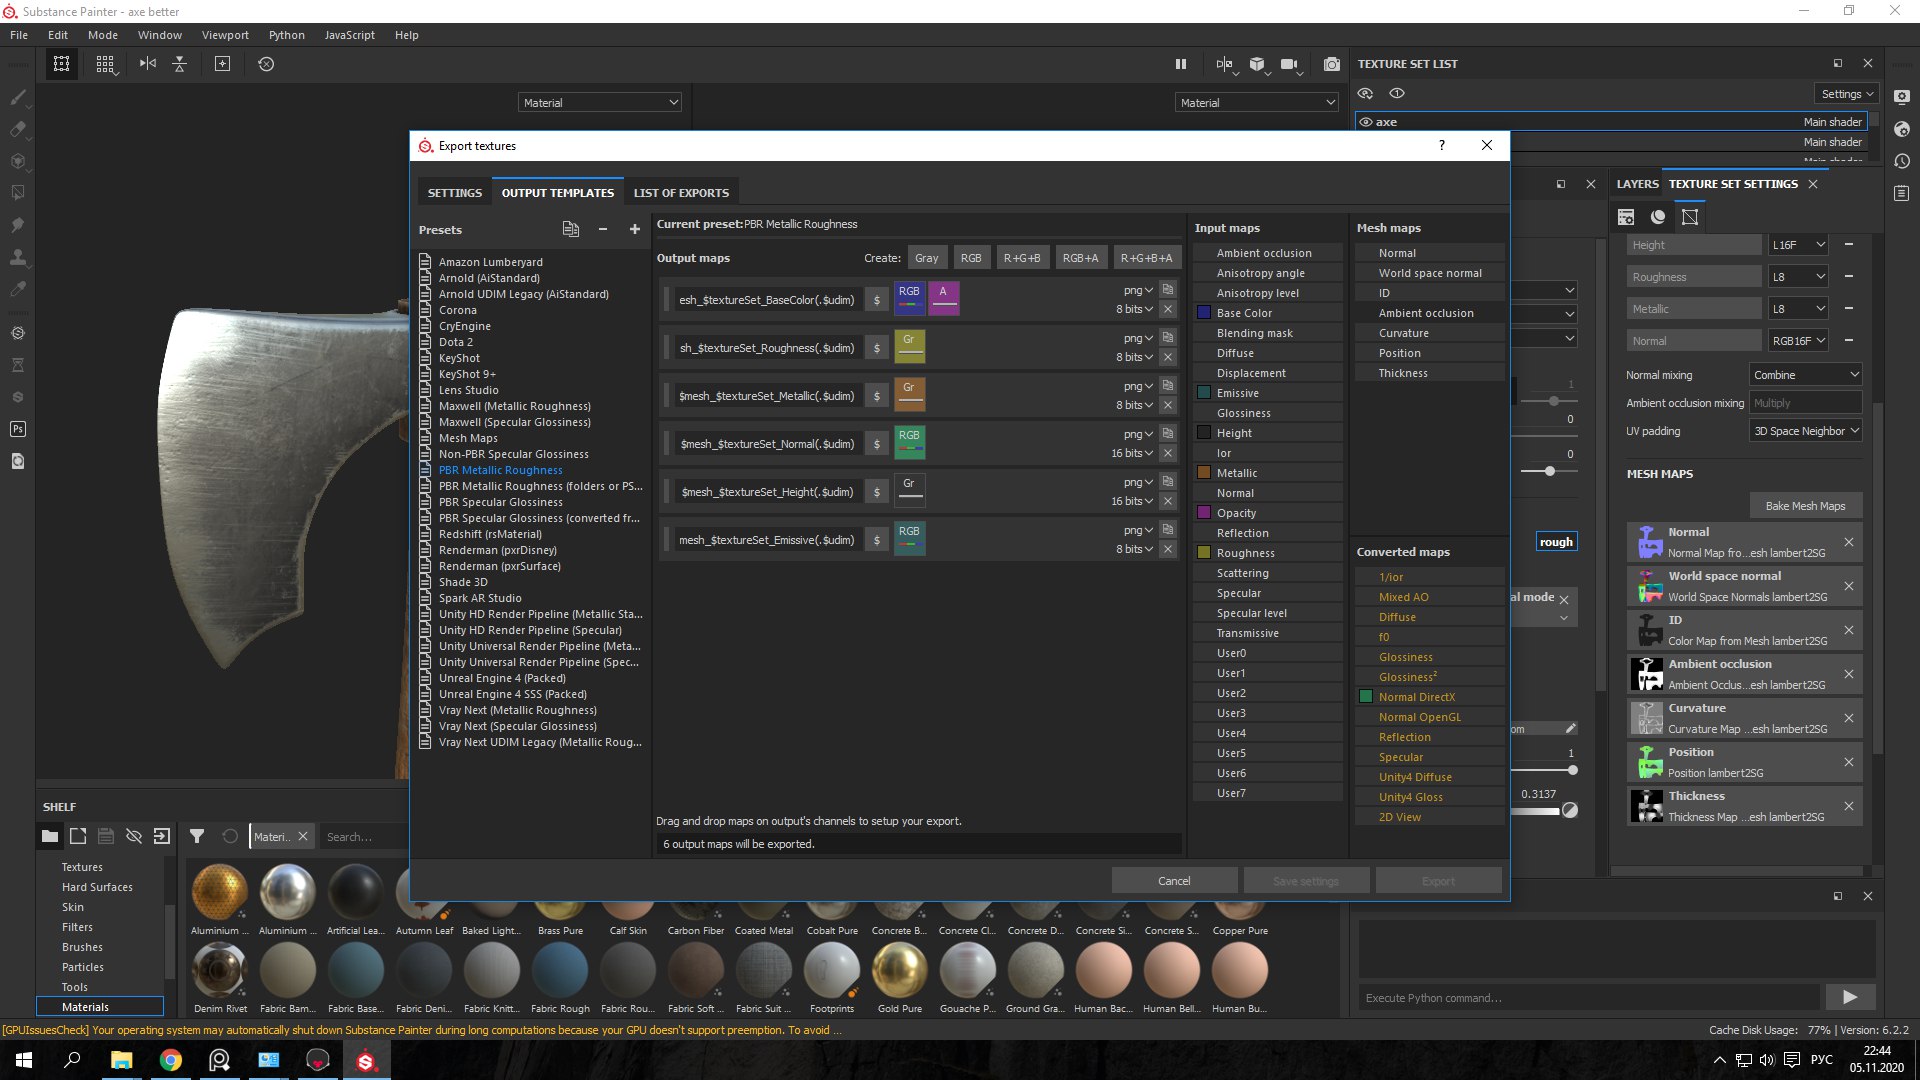The height and width of the screenshot is (1080, 1920).
Task: Open file format dropdown for the BaseColor map
Action: click(1138, 290)
